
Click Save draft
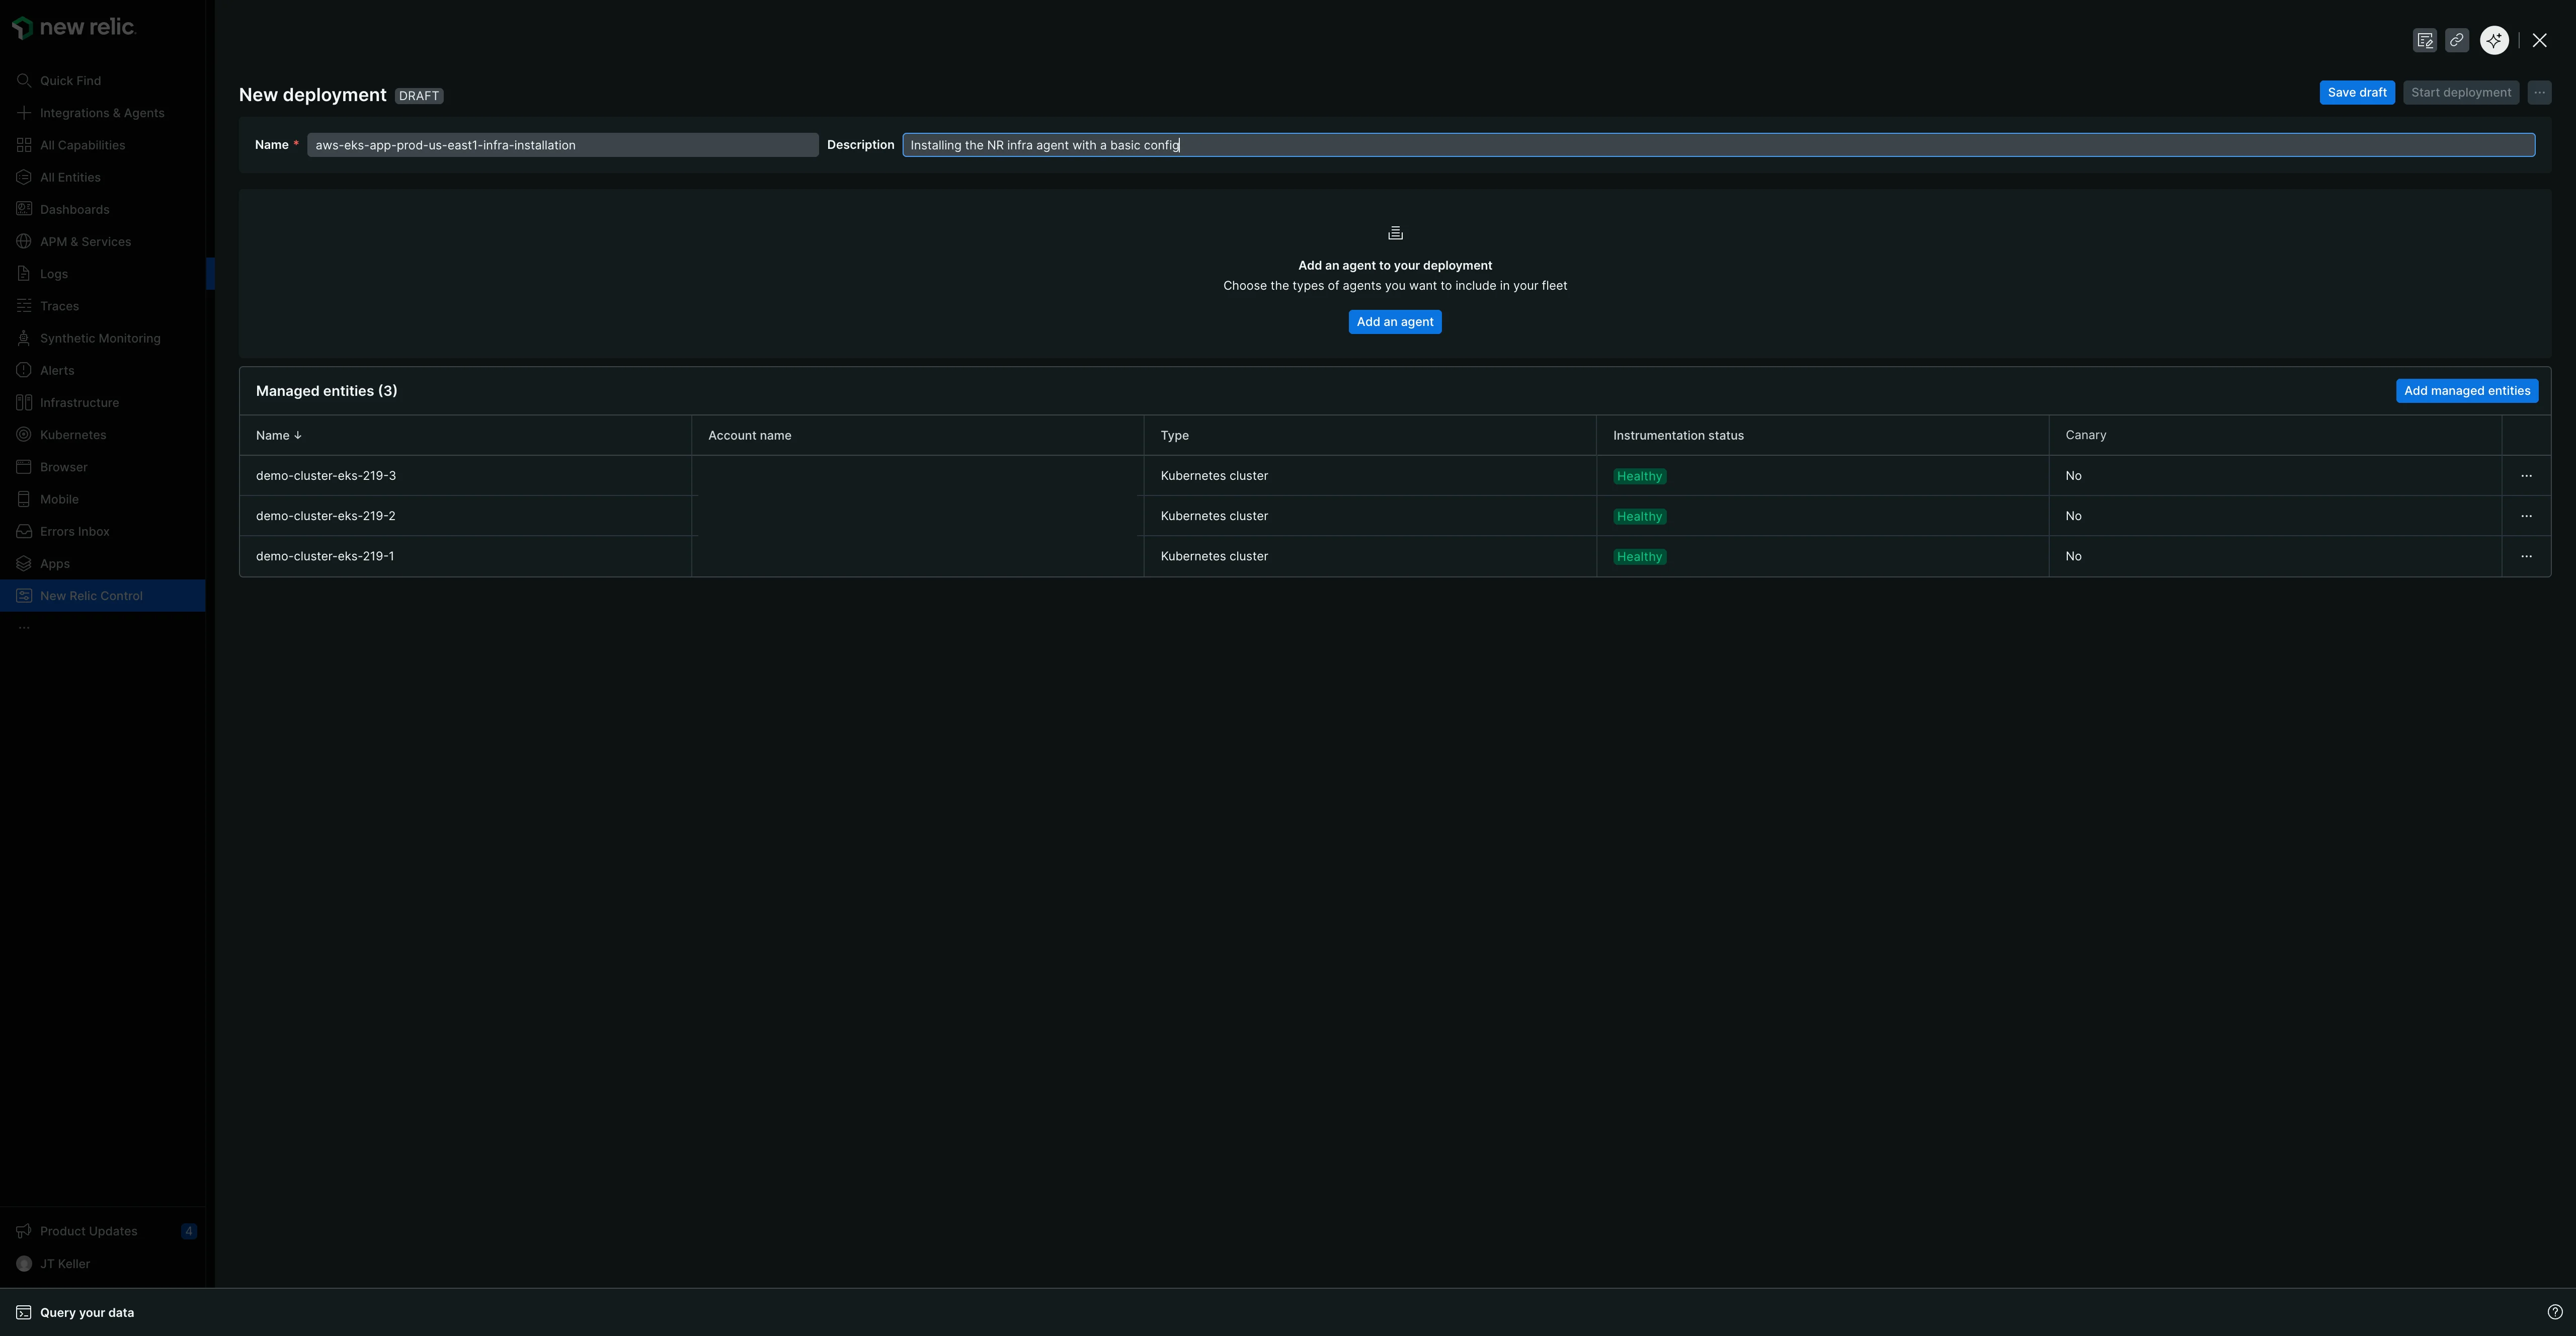click(x=2357, y=92)
